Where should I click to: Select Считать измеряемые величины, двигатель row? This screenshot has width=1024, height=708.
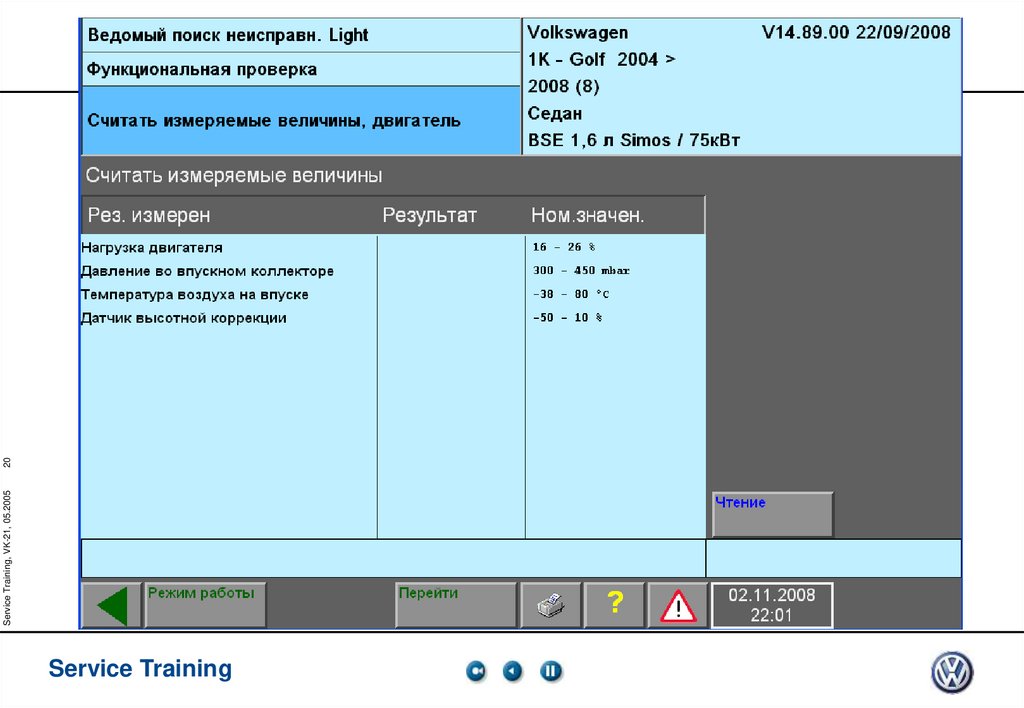tap(300, 121)
